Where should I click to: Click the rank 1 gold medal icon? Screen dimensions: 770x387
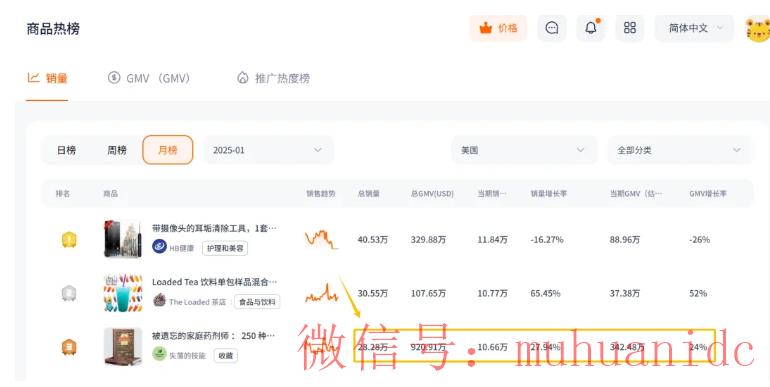coord(69,240)
